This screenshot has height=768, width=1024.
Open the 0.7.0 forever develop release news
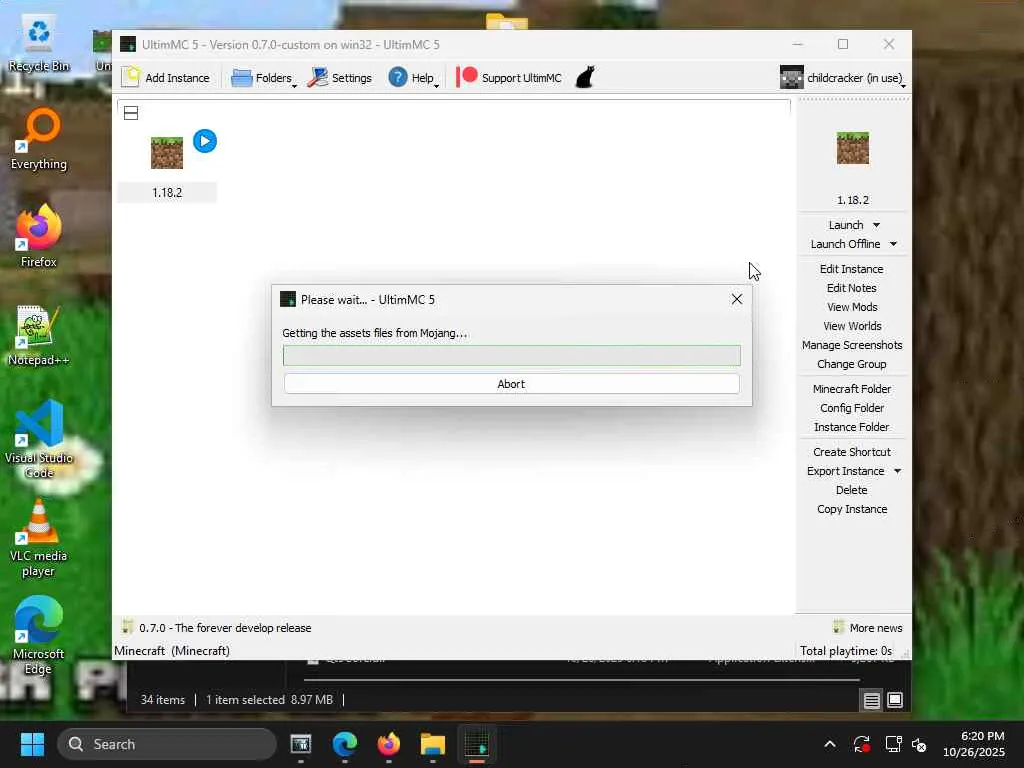216,628
